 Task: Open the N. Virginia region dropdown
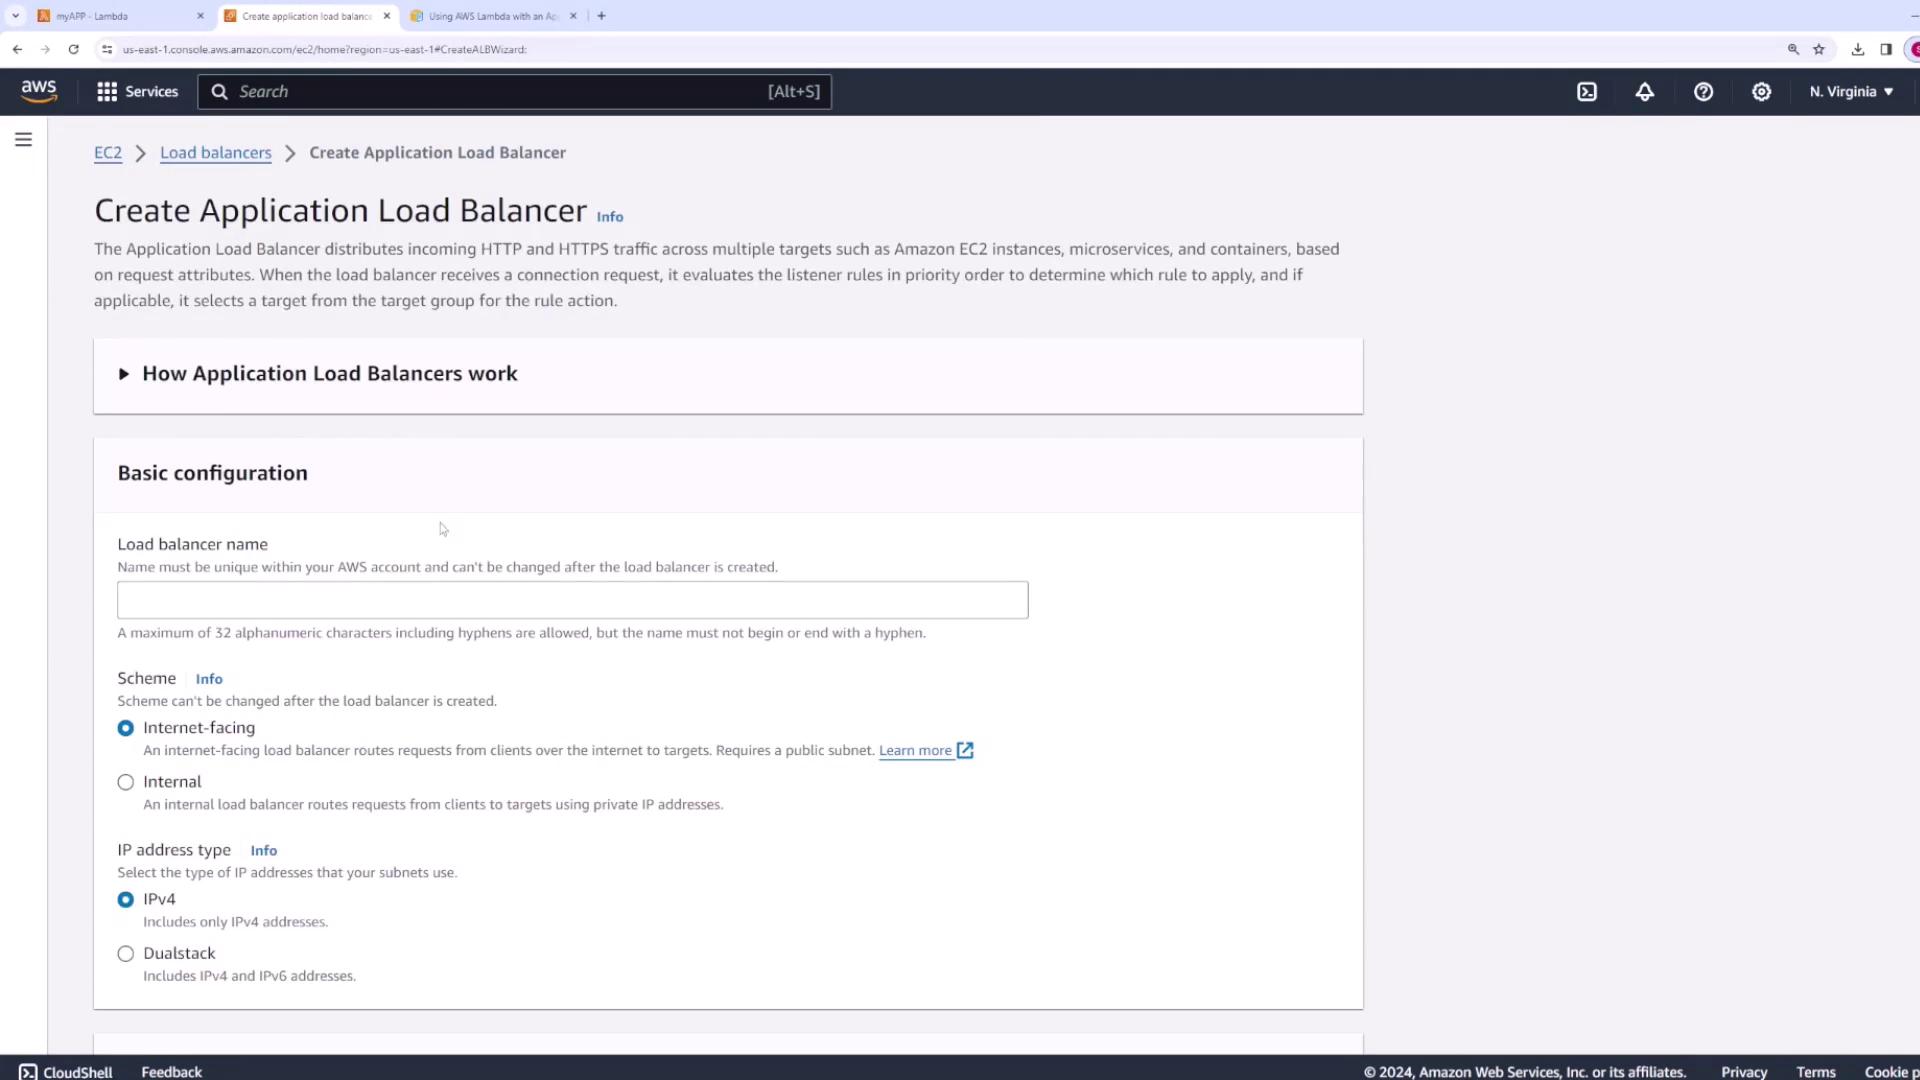[x=1851, y=92]
